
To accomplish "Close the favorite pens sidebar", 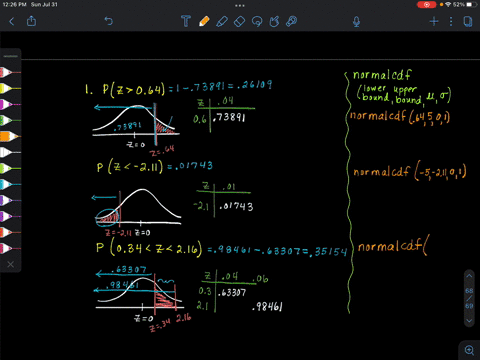I will (11, 264).
